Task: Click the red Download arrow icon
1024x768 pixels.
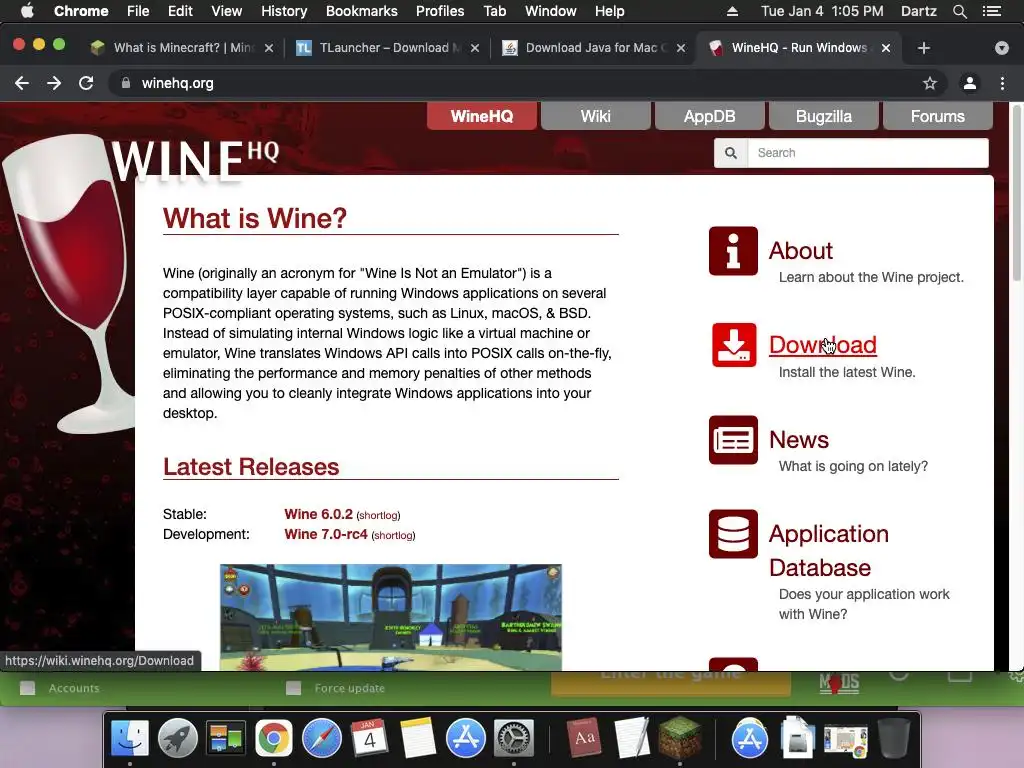Action: pyautogui.click(x=733, y=345)
